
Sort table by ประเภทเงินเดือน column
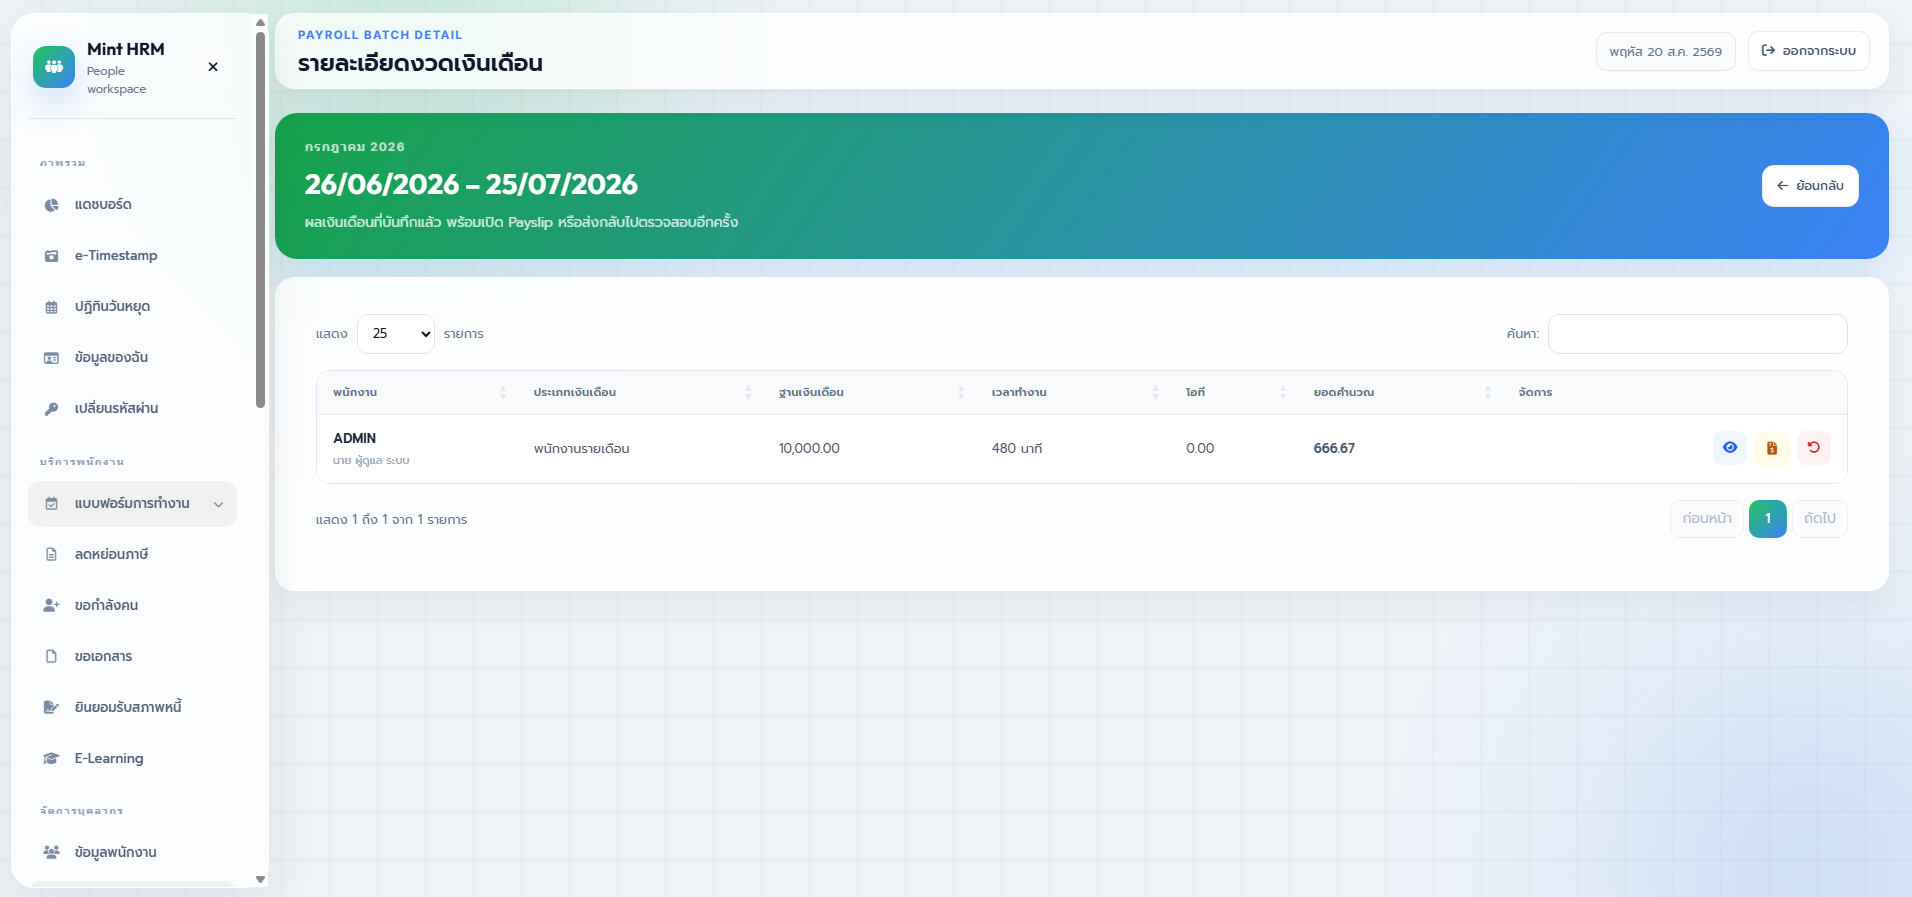641,393
